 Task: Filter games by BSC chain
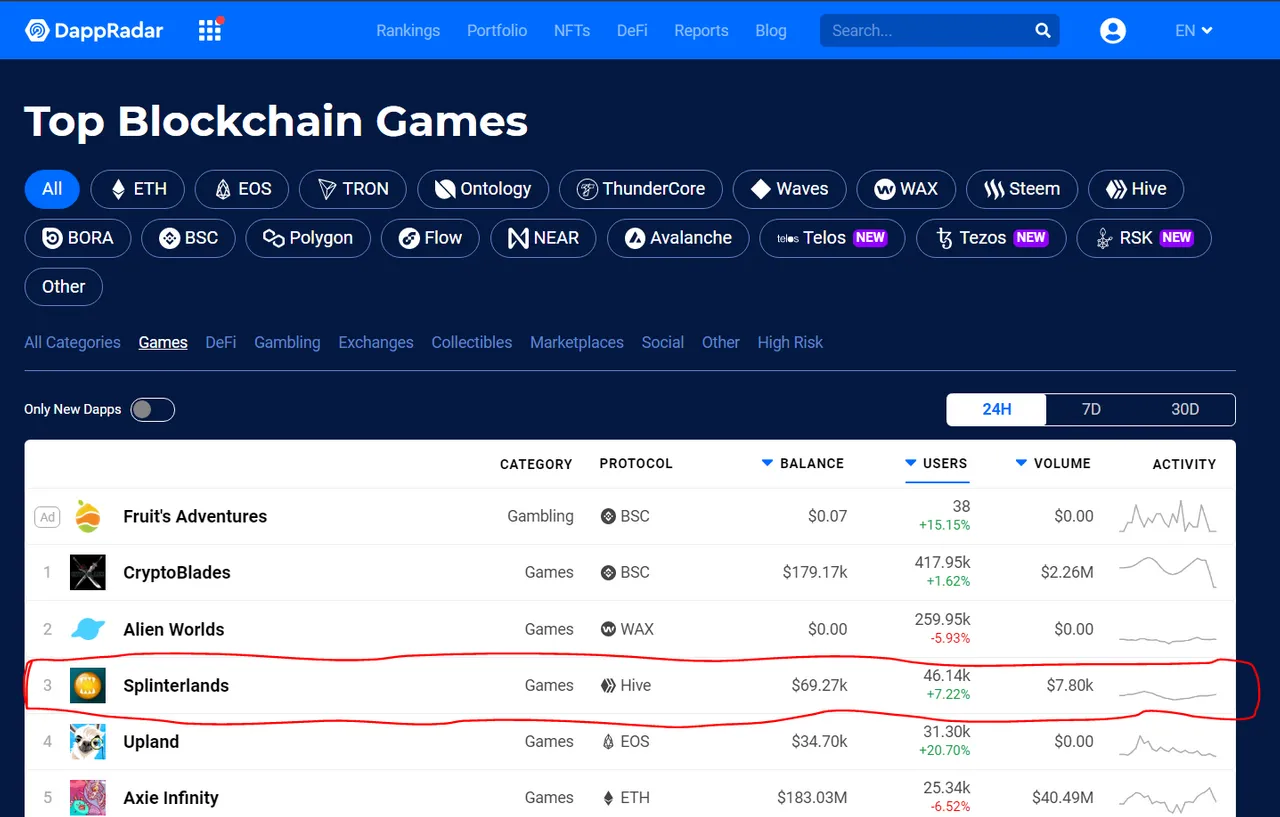pyautogui.click(x=188, y=238)
